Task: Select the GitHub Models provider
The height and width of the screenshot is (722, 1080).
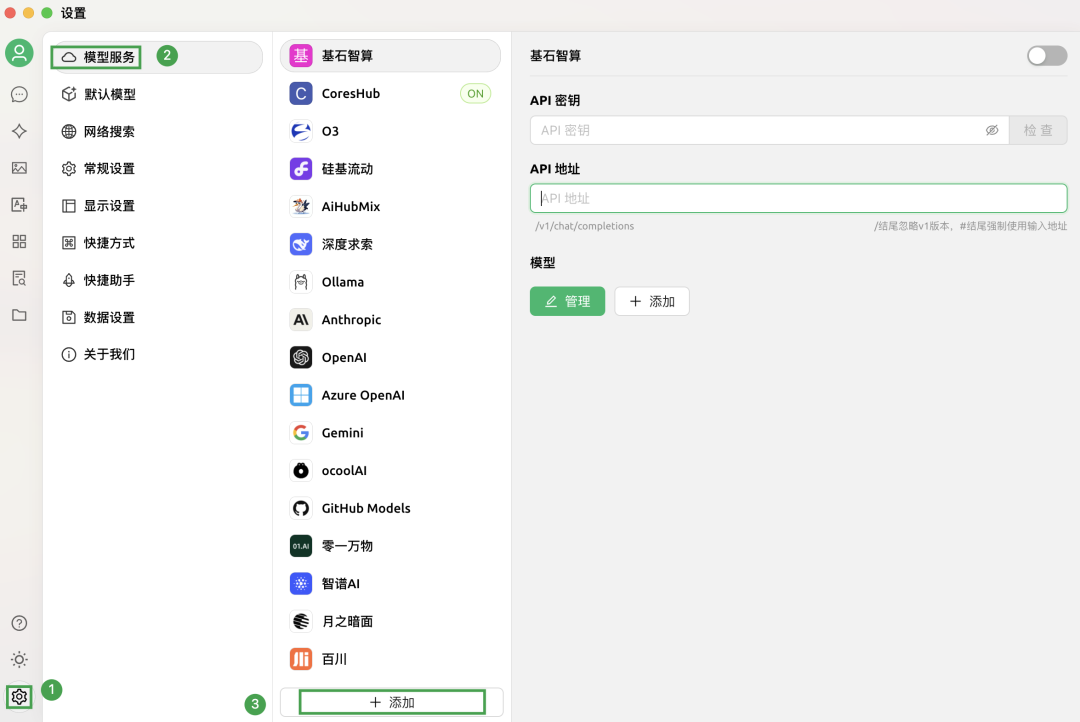Action: pyautogui.click(x=390, y=508)
